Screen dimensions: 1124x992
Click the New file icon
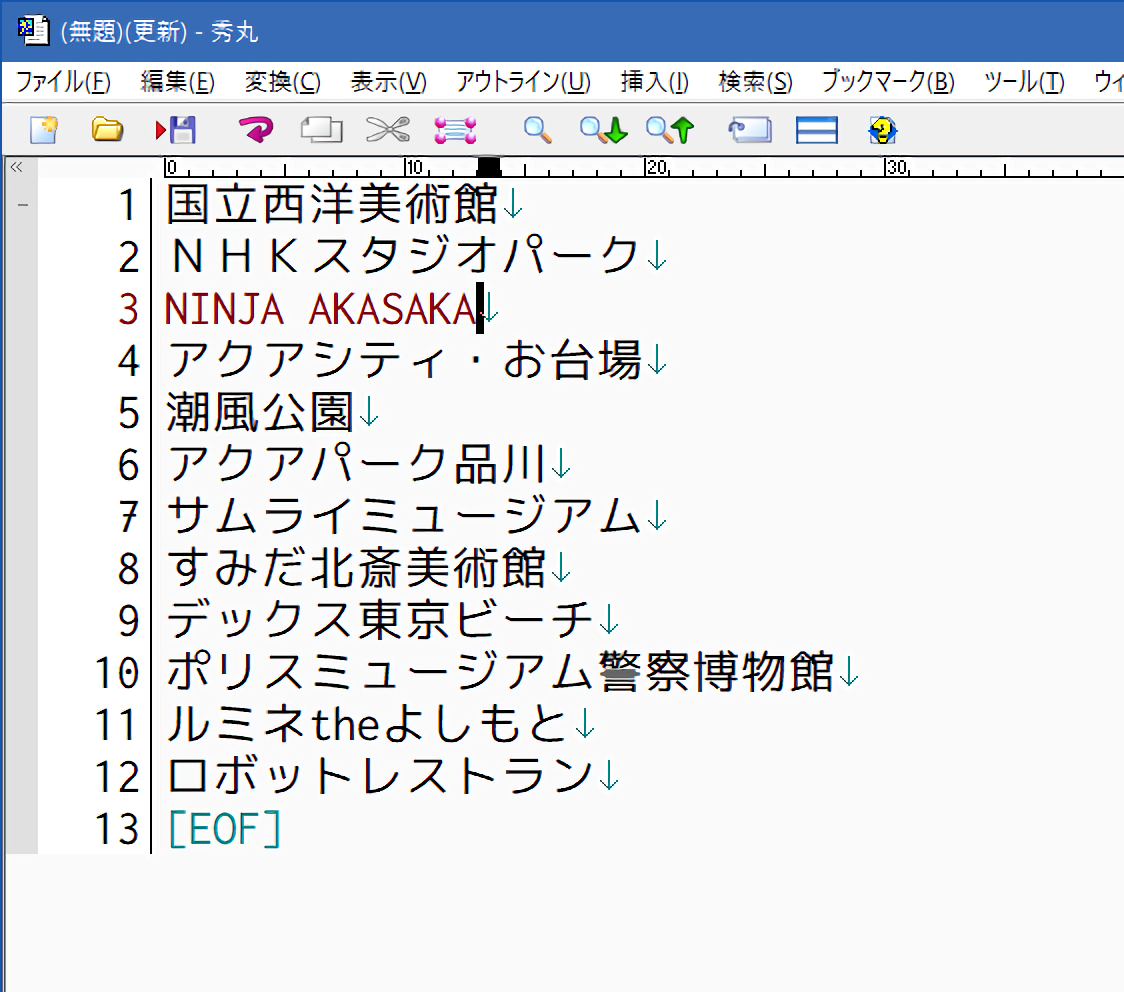[43, 129]
